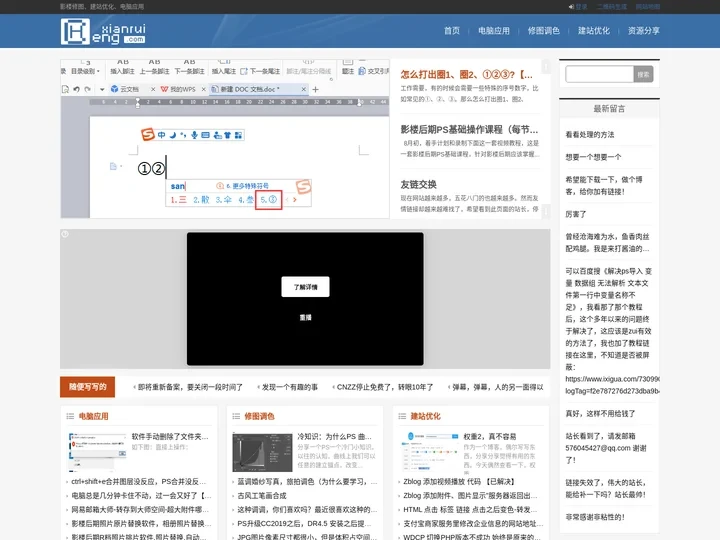Open article 电脑总是几分钟卡住不动
The width and height of the screenshot is (720, 540).
141,495
